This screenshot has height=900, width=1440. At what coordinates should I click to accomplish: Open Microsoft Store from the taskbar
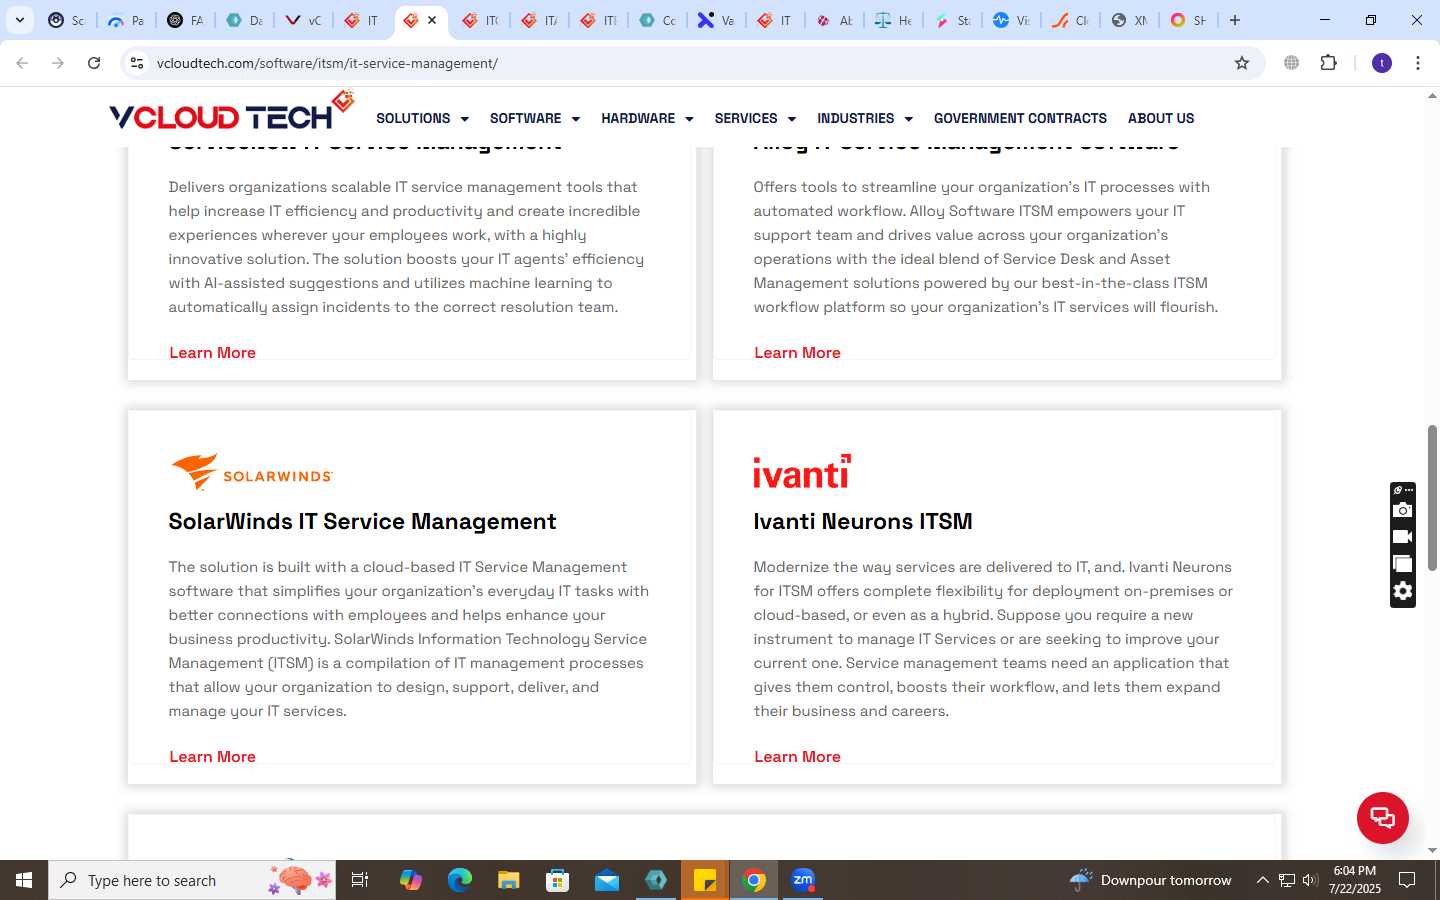(x=558, y=880)
